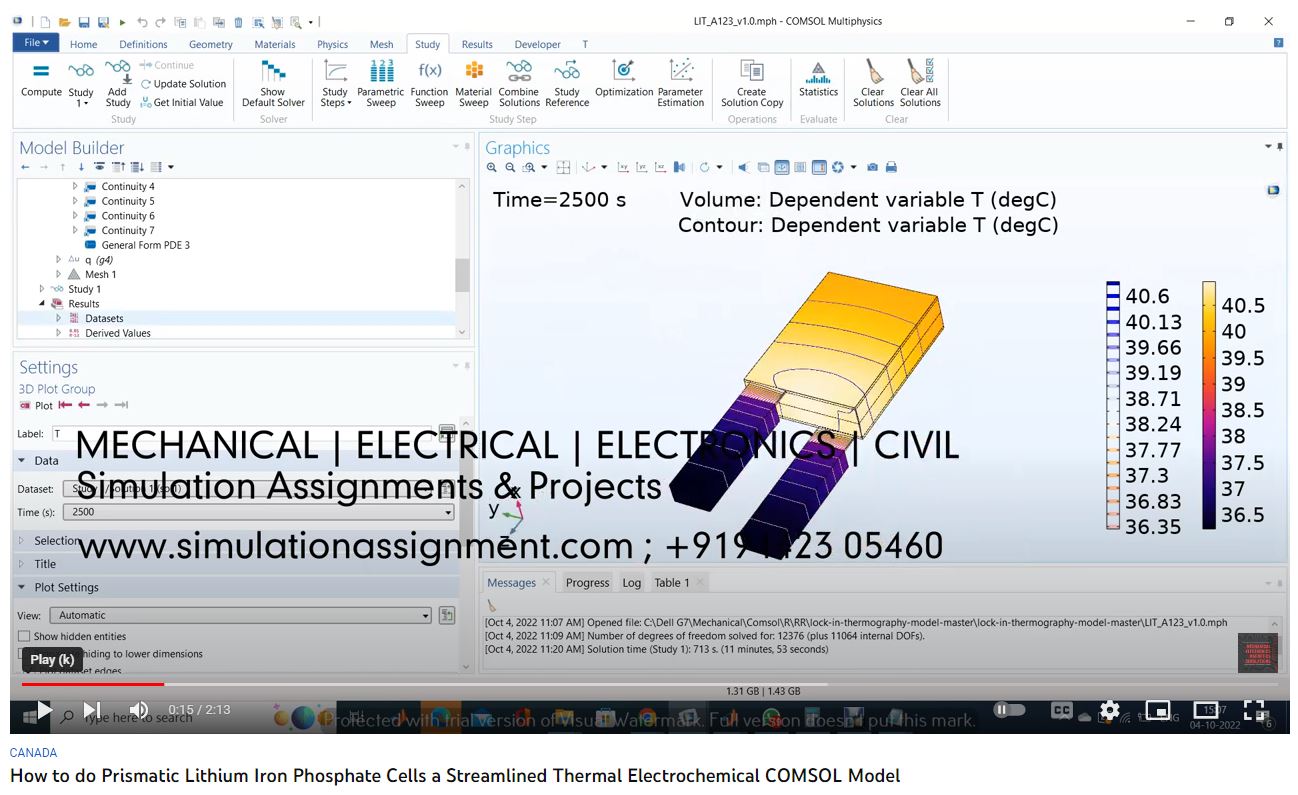The width and height of the screenshot is (1298, 795).
Task: Click Create Solution Copy icon
Action: [752, 71]
